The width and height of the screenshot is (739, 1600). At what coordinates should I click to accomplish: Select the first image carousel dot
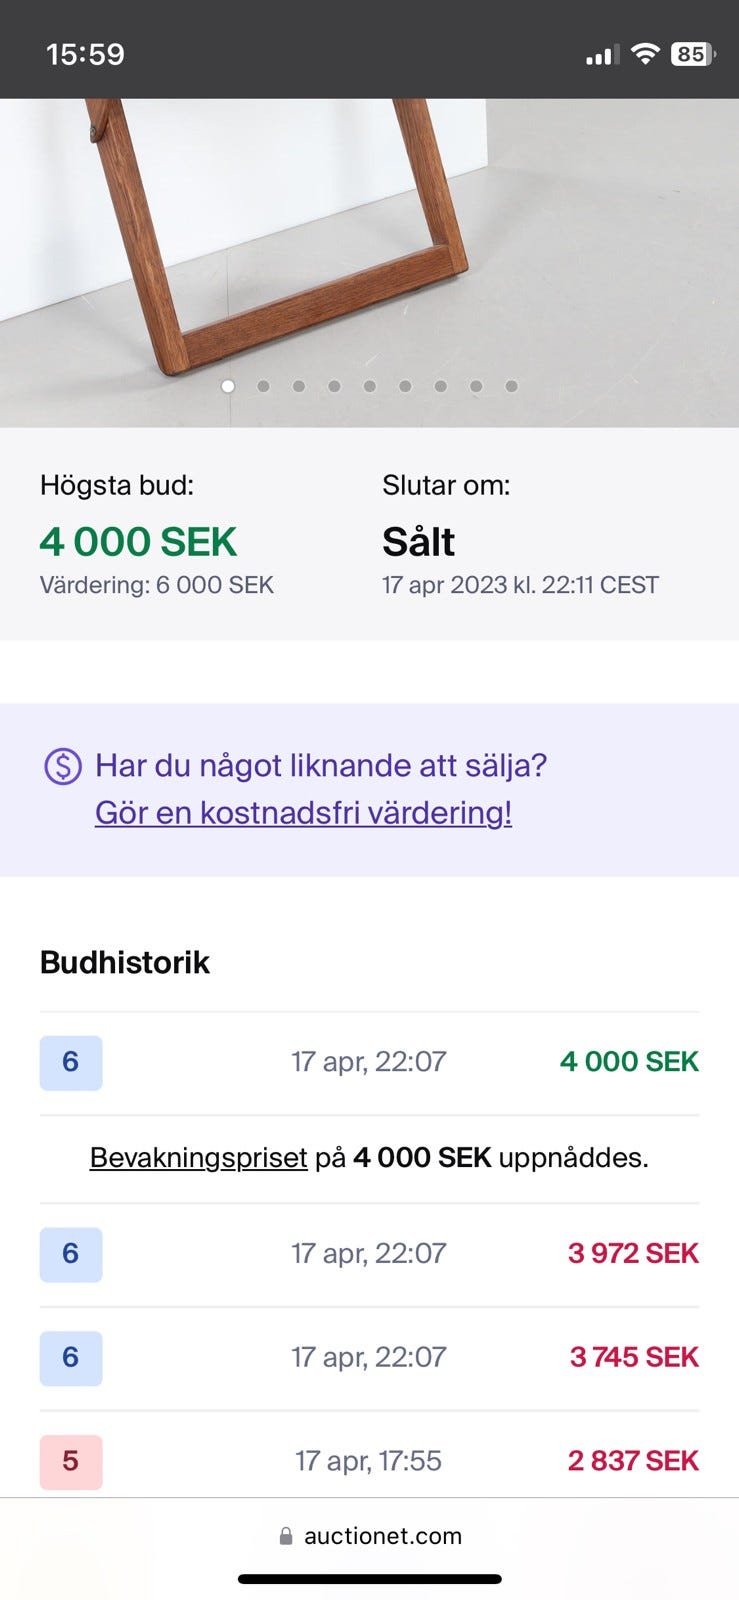click(228, 386)
